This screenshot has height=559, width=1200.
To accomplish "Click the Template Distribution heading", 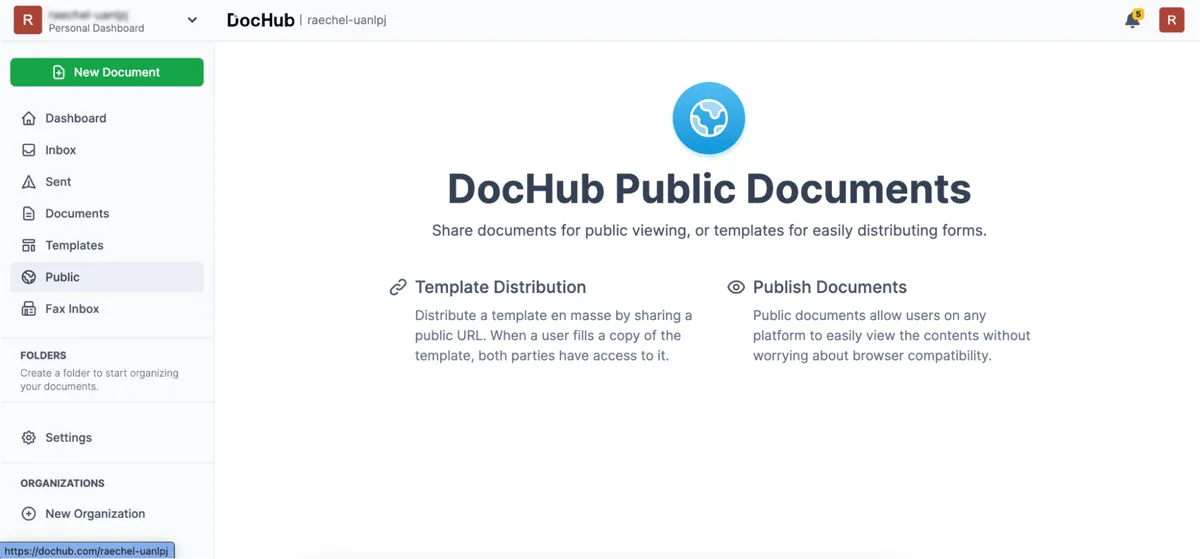I will (500, 287).
